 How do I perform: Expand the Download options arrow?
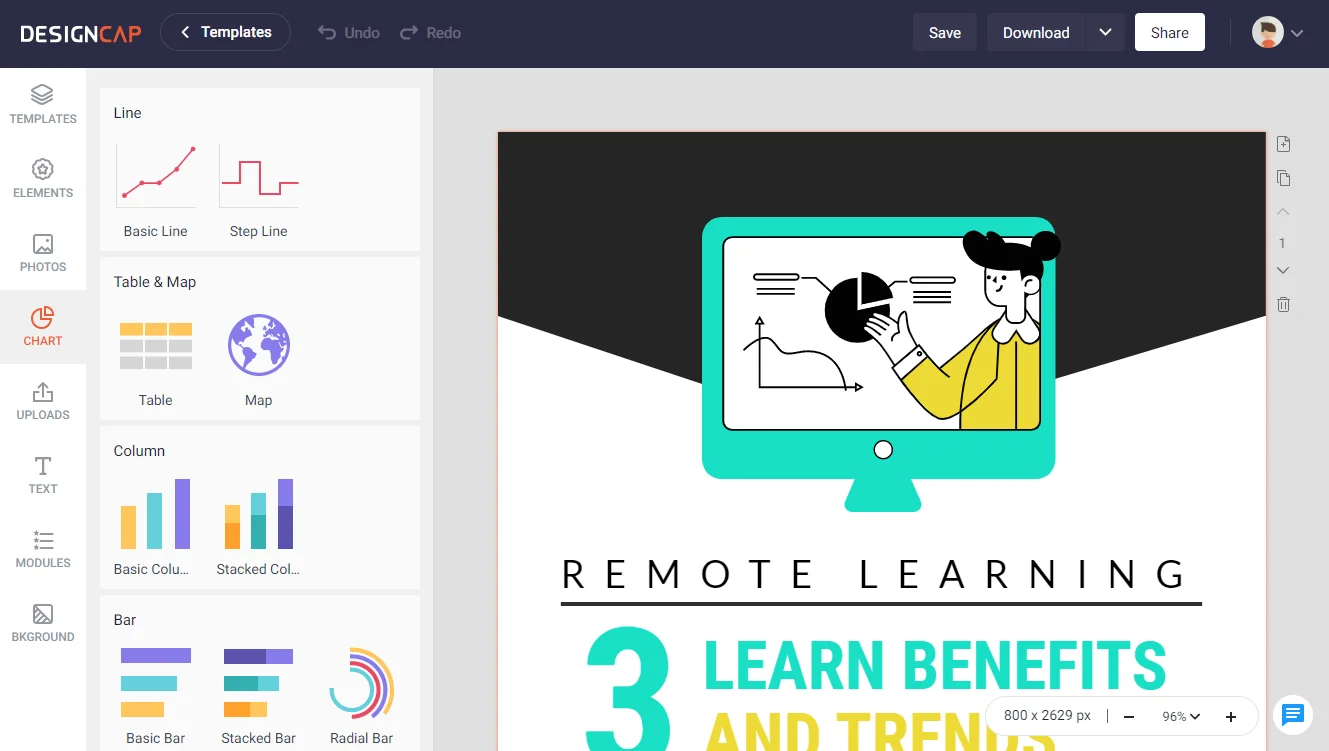(1105, 32)
